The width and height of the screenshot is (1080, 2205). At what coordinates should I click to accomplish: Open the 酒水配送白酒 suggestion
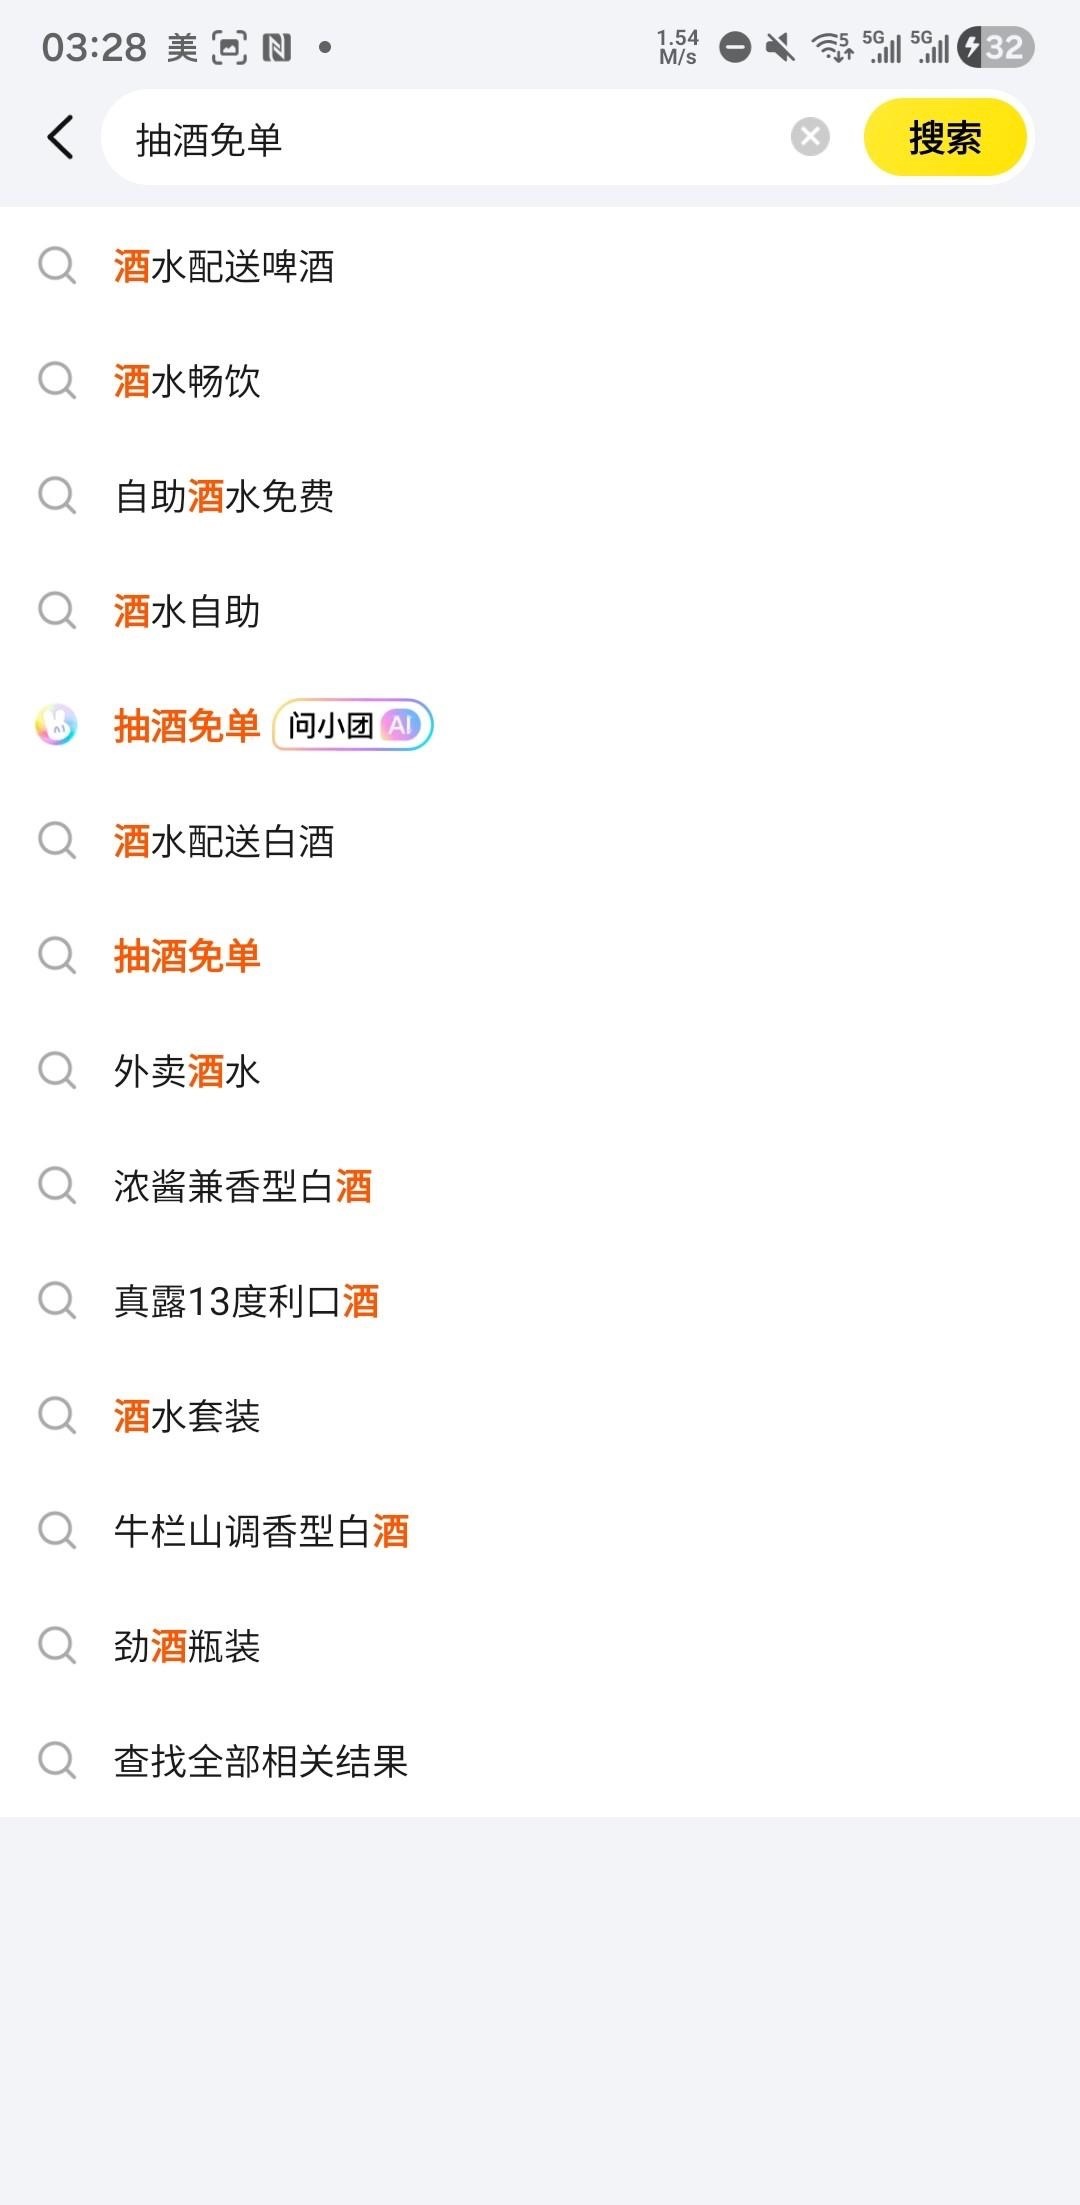pos(224,842)
